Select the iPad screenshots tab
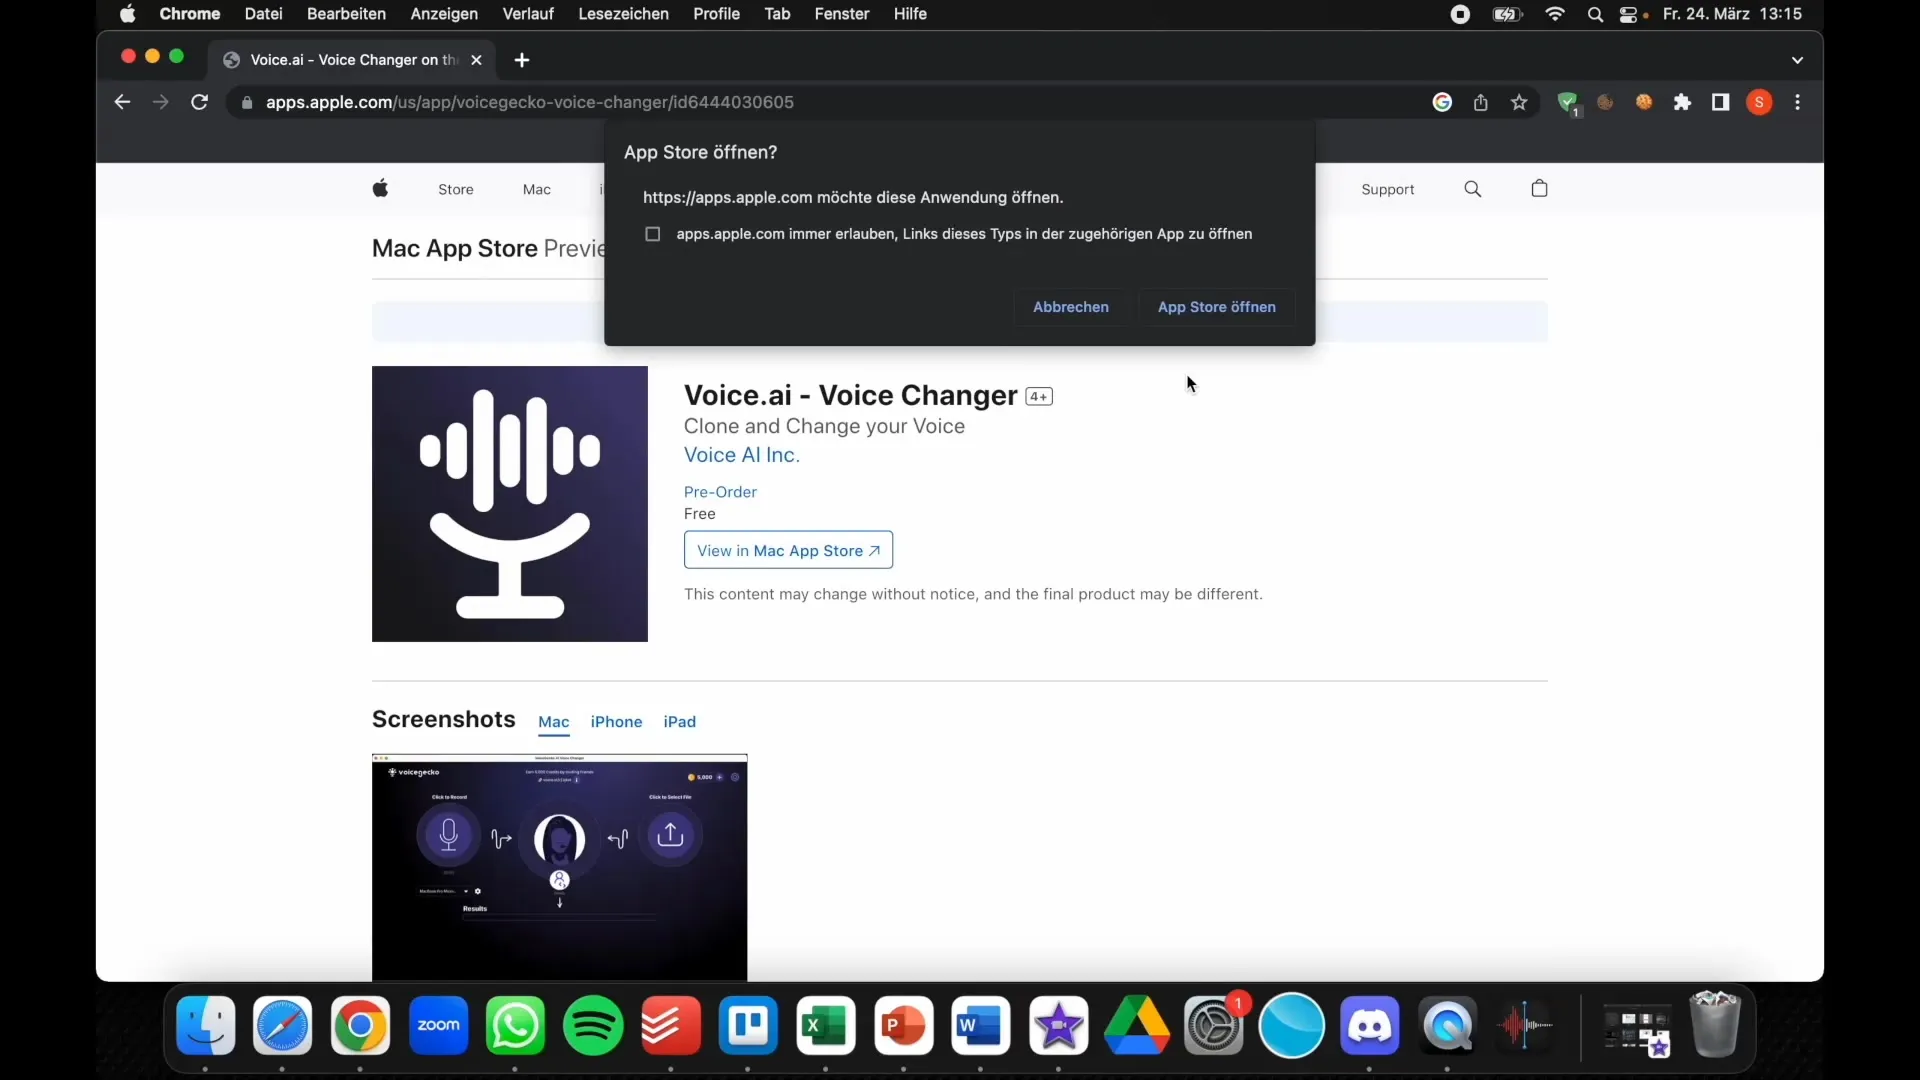Image resolution: width=1920 pixels, height=1080 pixels. point(679,721)
